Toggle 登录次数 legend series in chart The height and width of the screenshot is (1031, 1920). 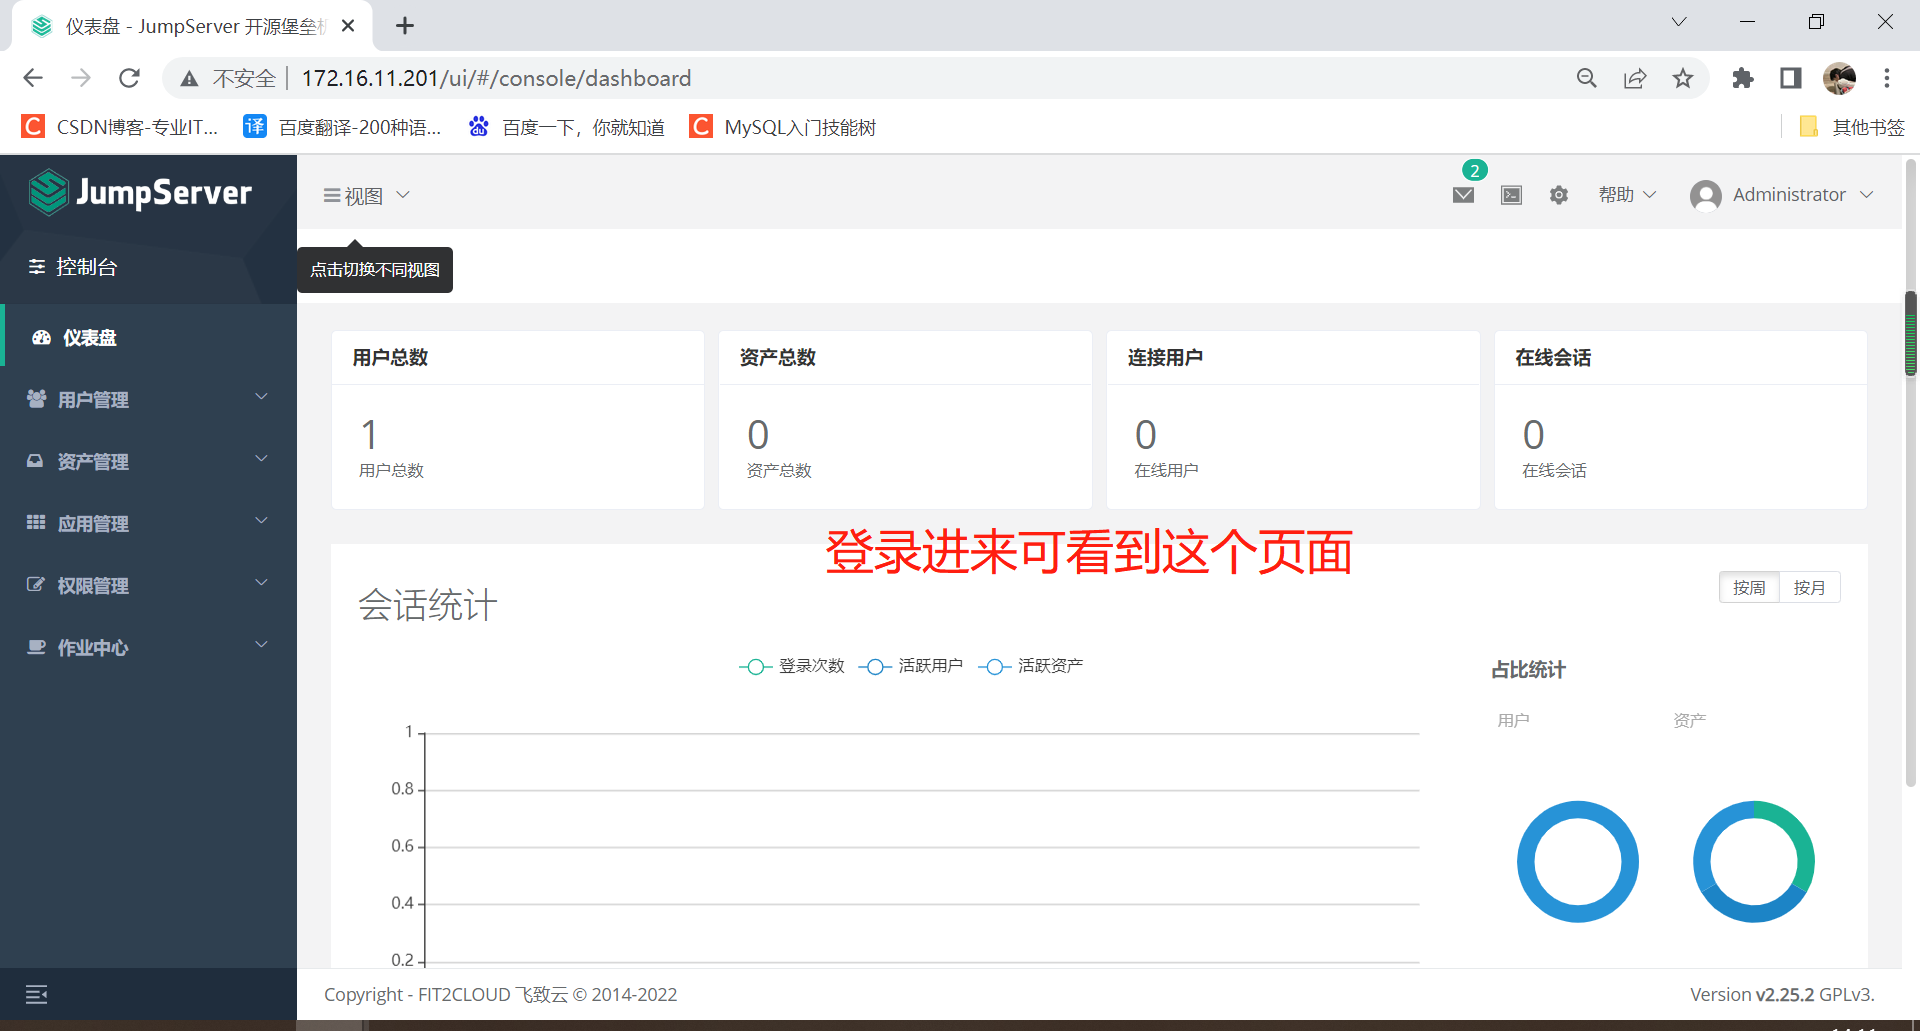pyautogui.click(x=792, y=666)
